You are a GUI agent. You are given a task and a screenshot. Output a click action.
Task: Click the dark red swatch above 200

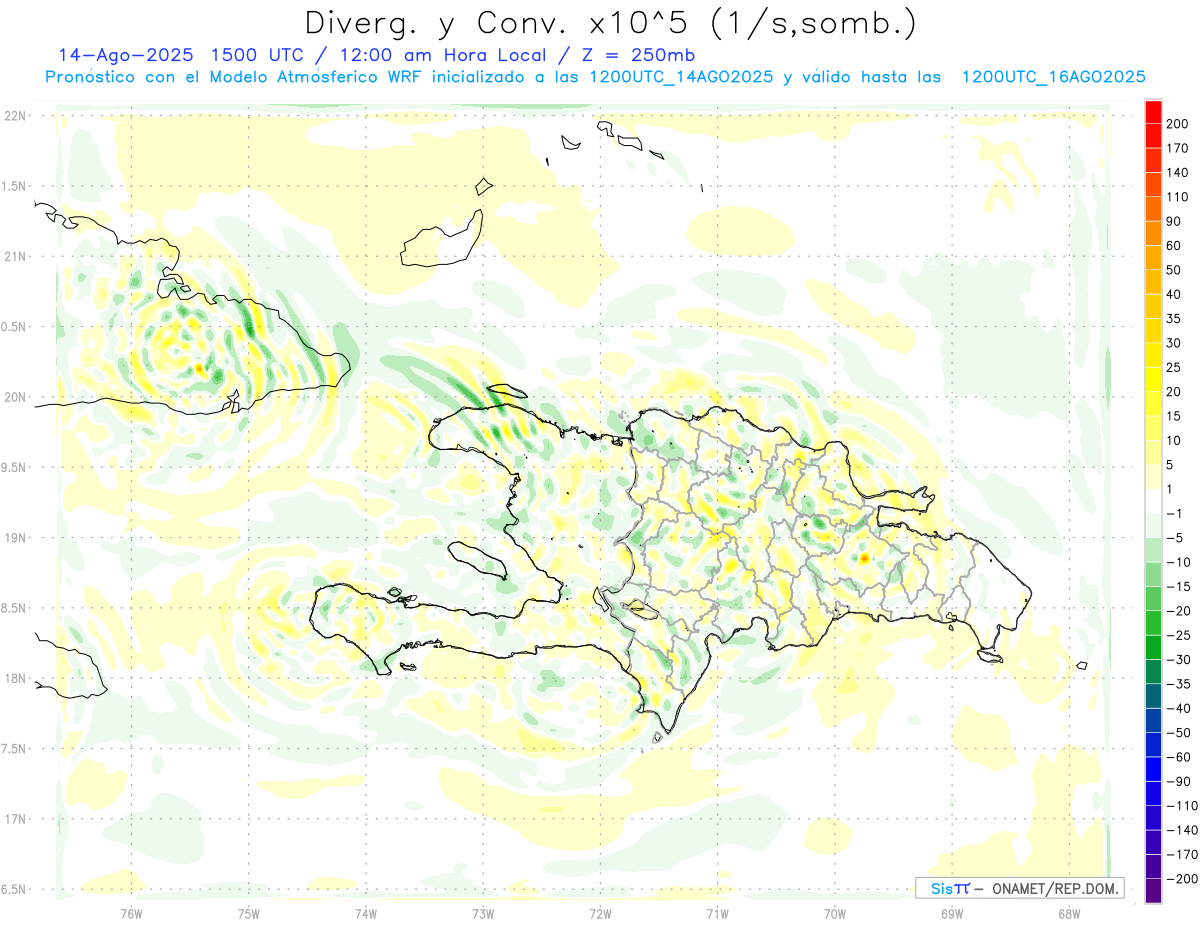pyautogui.click(x=1153, y=111)
